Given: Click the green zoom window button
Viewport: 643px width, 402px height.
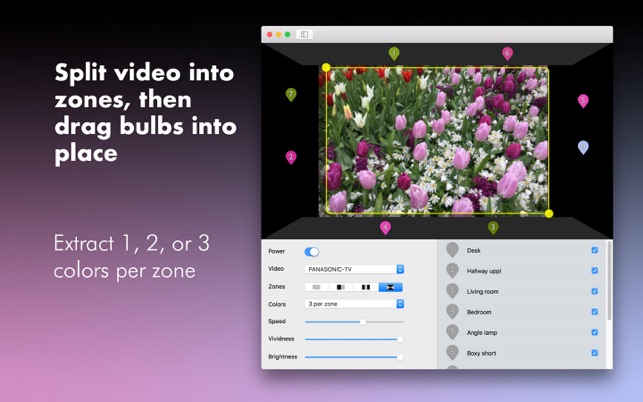Looking at the screenshot, I should pos(287,34).
